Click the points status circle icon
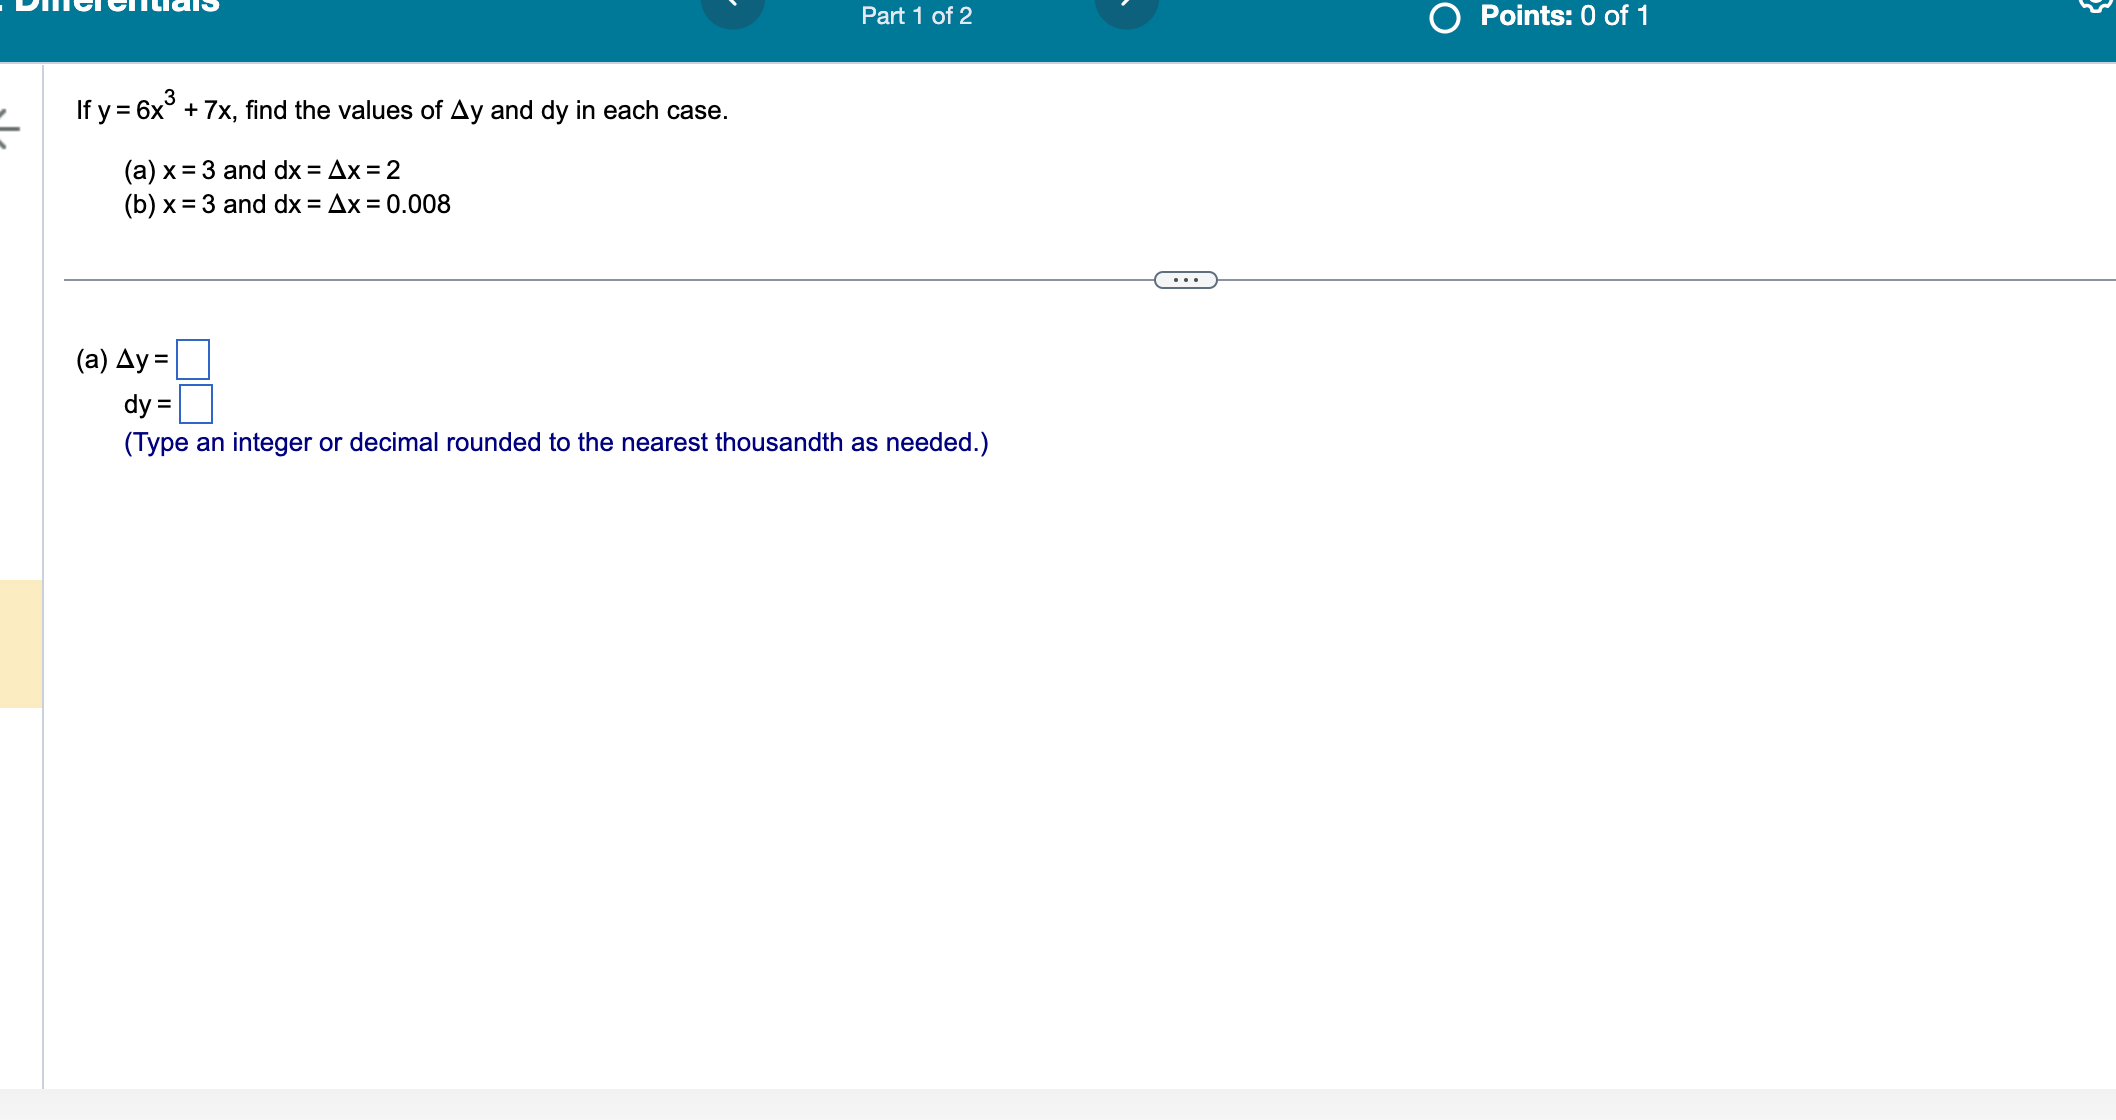This screenshot has height=1120, width=2116. pyautogui.click(x=1444, y=18)
